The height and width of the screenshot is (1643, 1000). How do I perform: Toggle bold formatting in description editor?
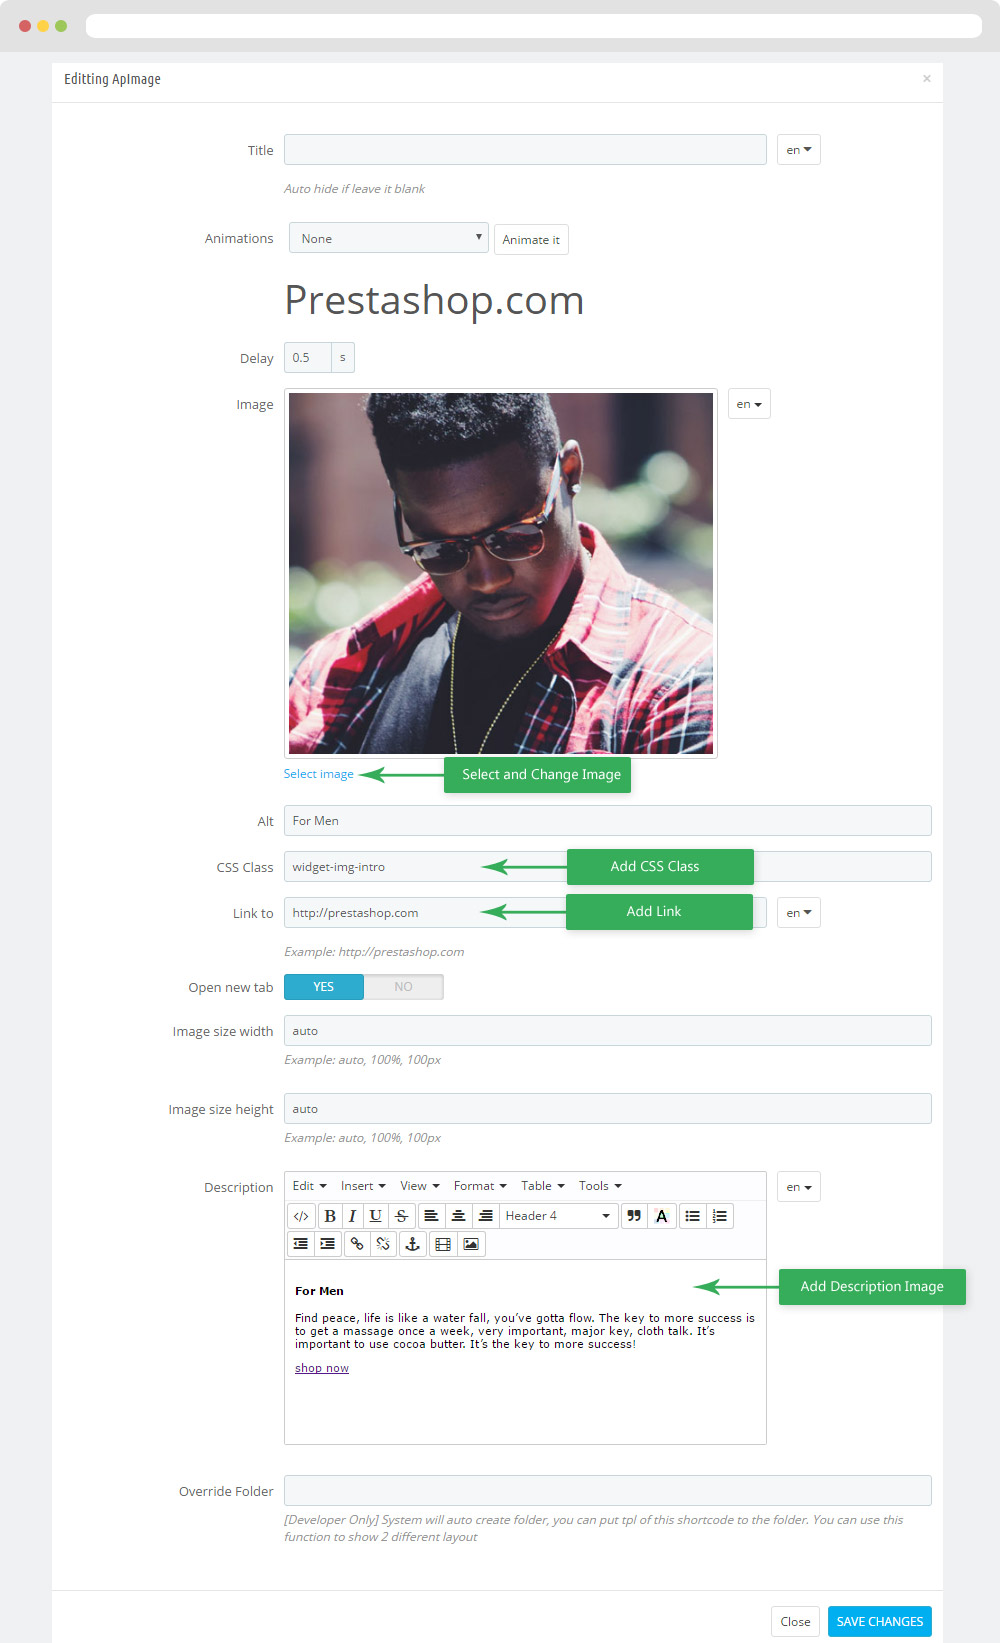coord(330,1216)
